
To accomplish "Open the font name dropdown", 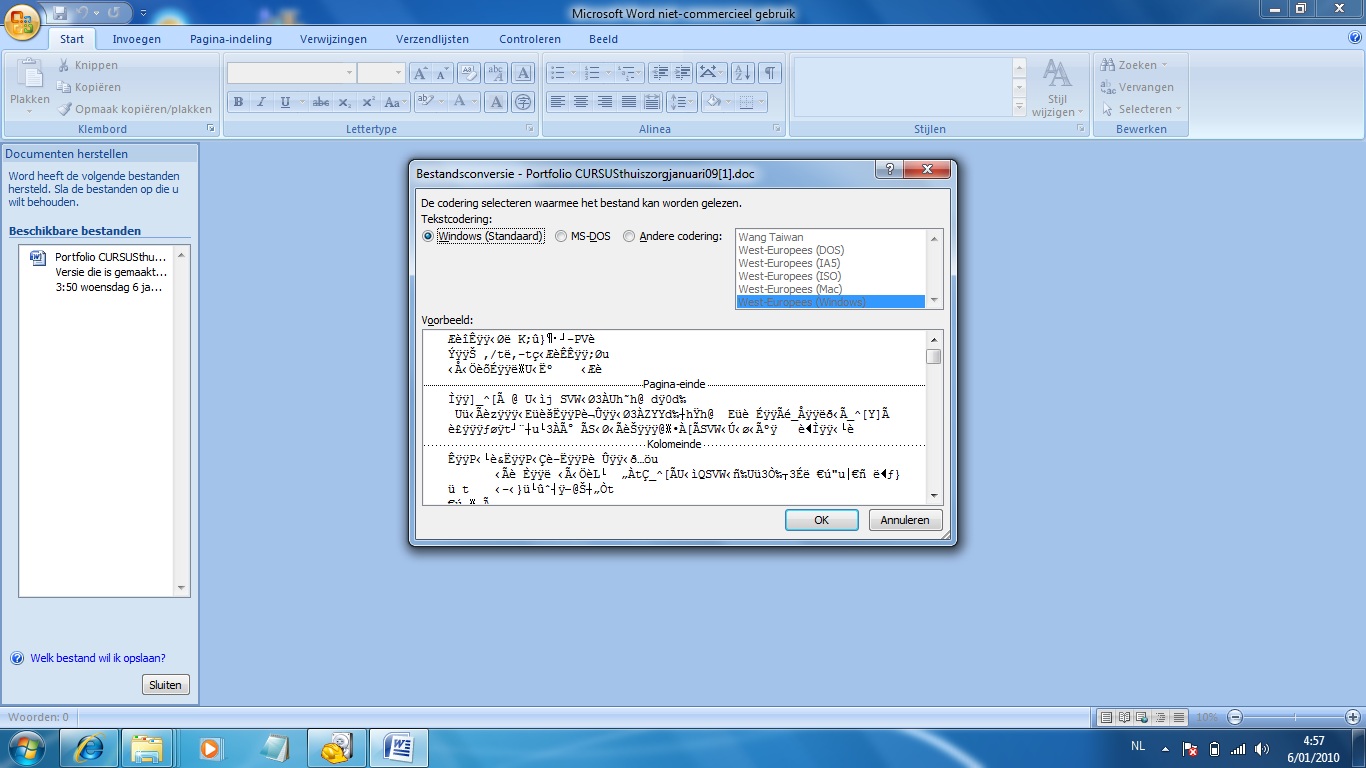I will 350,73.
